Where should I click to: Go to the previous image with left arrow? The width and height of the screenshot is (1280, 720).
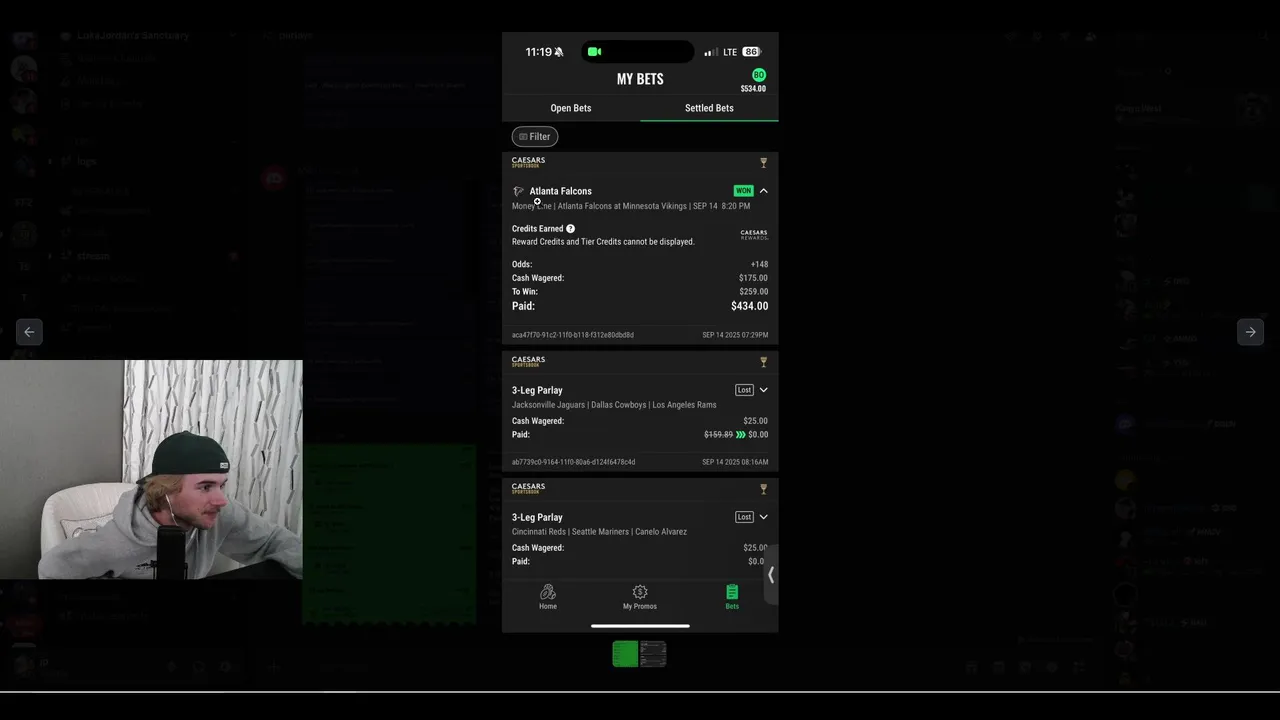[29, 332]
